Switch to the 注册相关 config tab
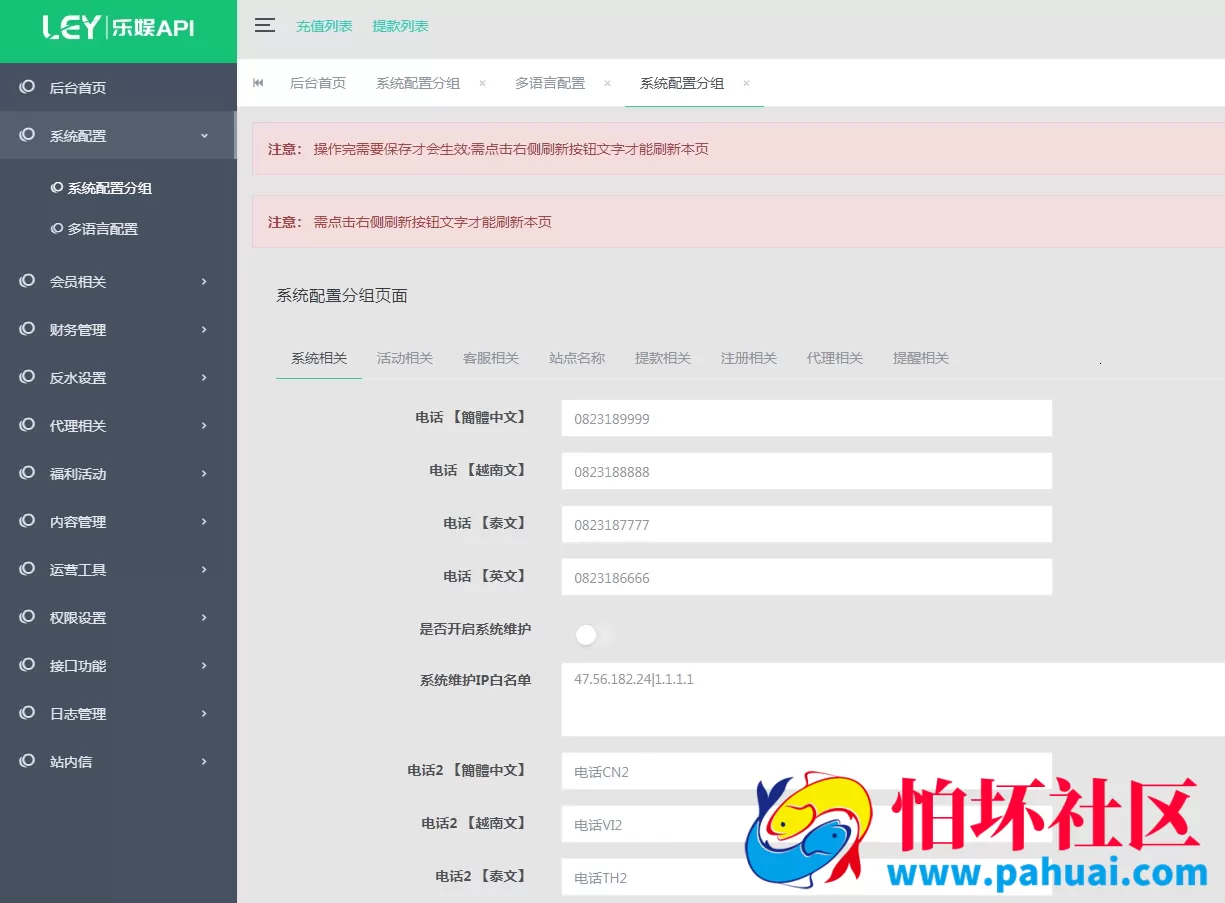This screenshot has height=903, width=1225. [749, 358]
